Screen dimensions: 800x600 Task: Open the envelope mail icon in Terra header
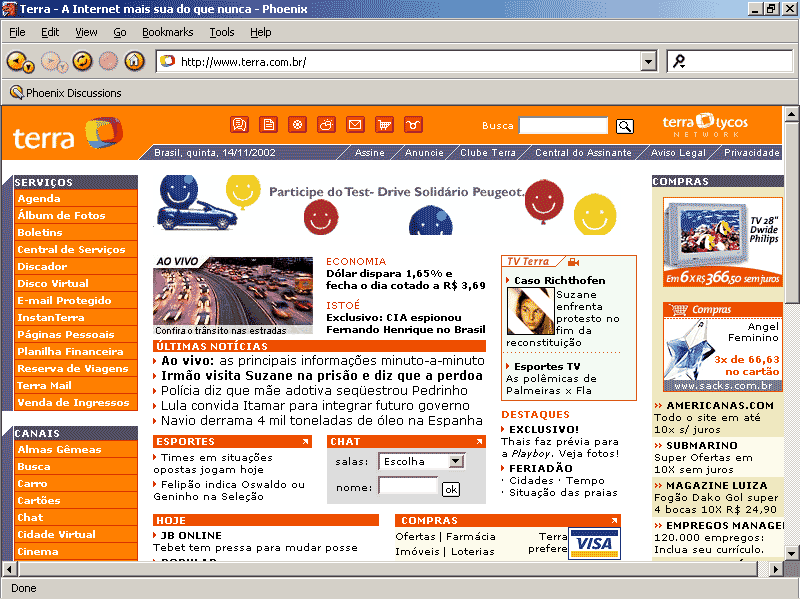[355, 125]
